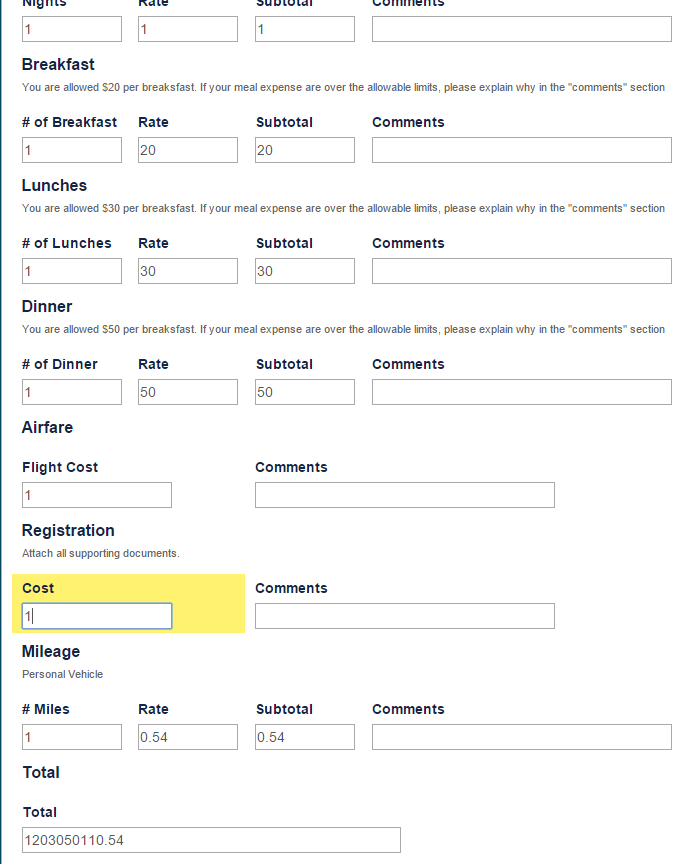The height and width of the screenshot is (864, 688).
Task: Focus the Dinner Comments box
Action: click(x=521, y=392)
